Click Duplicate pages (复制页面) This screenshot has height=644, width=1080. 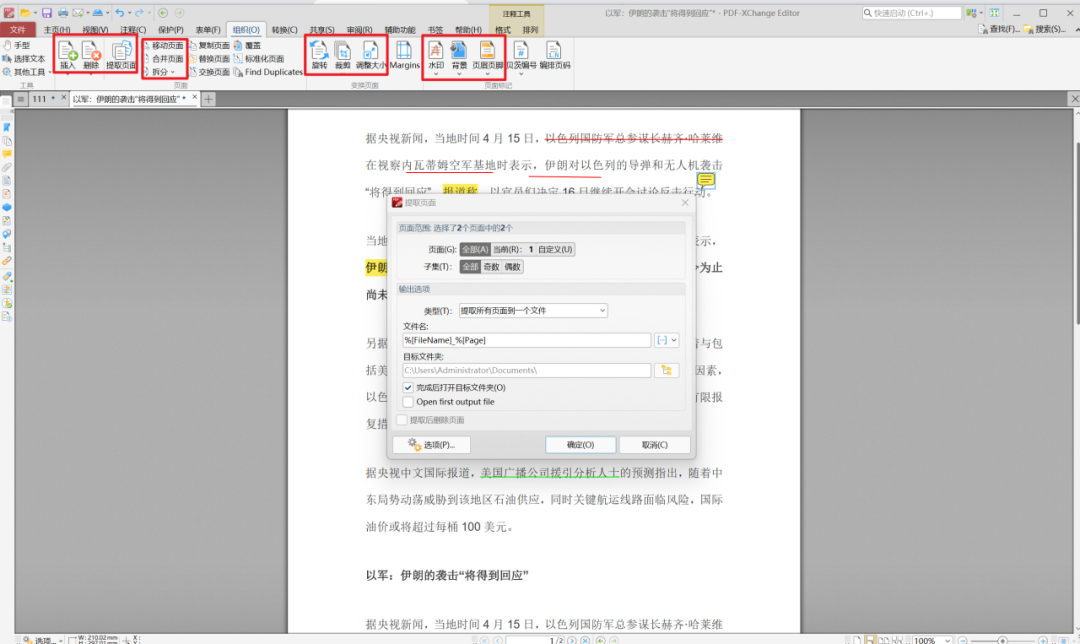coord(209,45)
